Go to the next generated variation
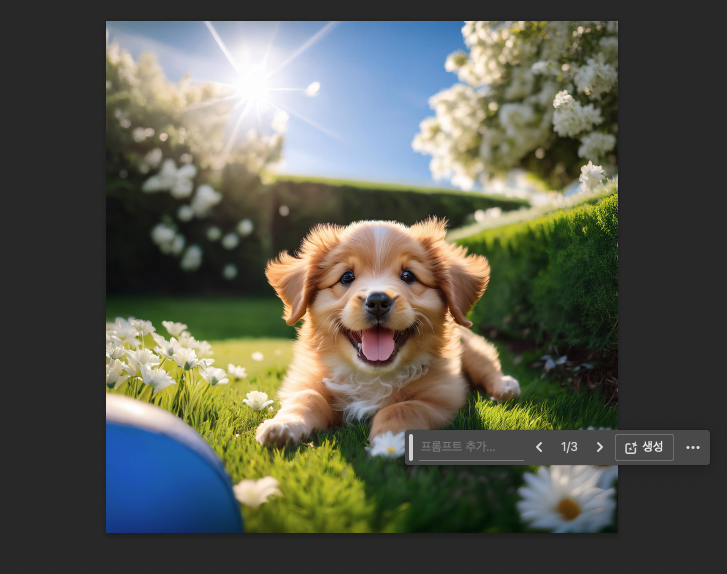Screen dimensions: 727x574 click(x=599, y=447)
